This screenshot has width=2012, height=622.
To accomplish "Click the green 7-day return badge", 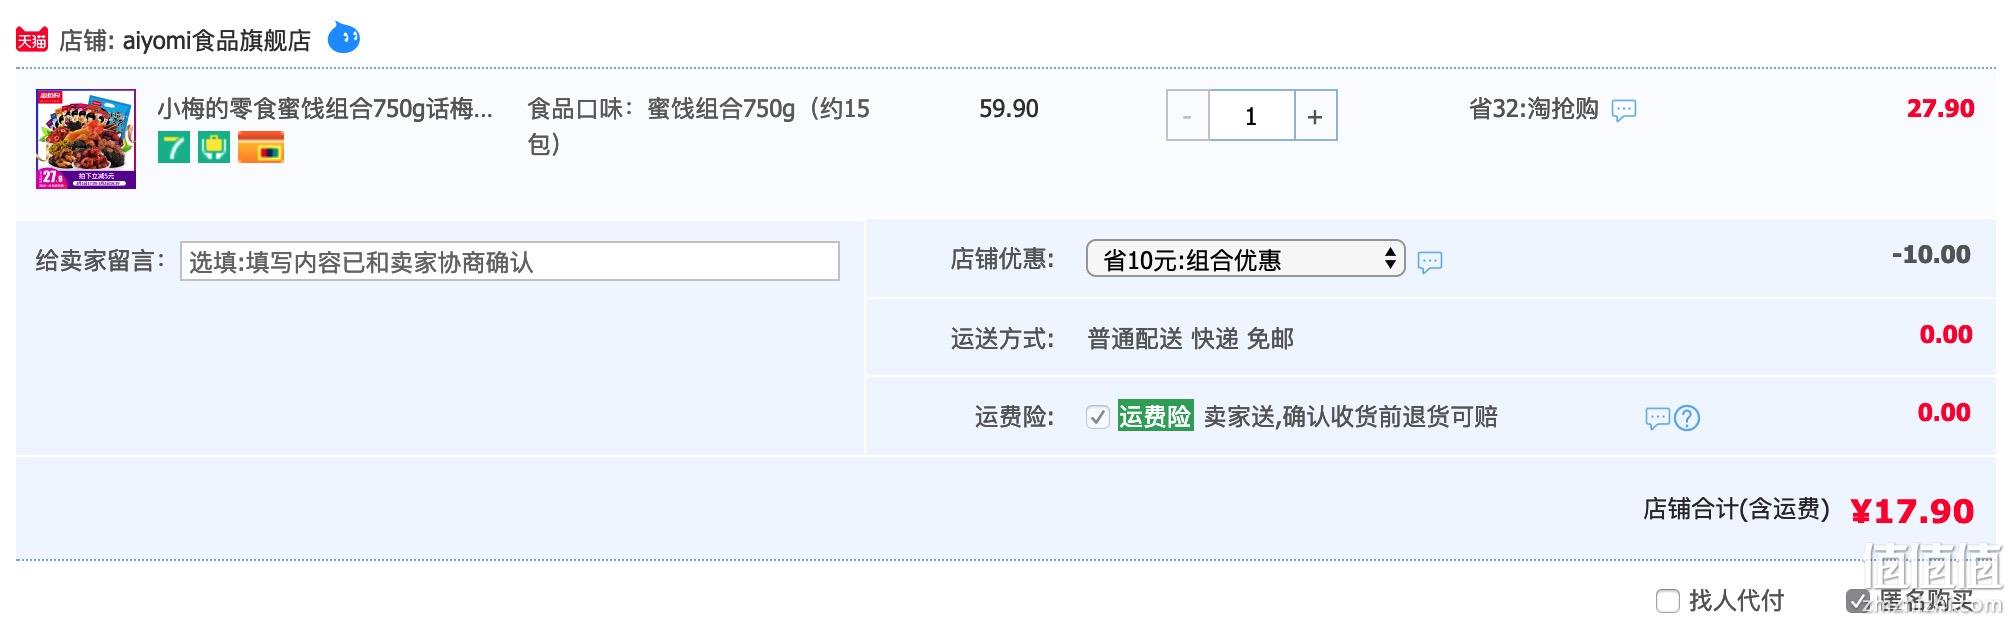I will 174,147.
